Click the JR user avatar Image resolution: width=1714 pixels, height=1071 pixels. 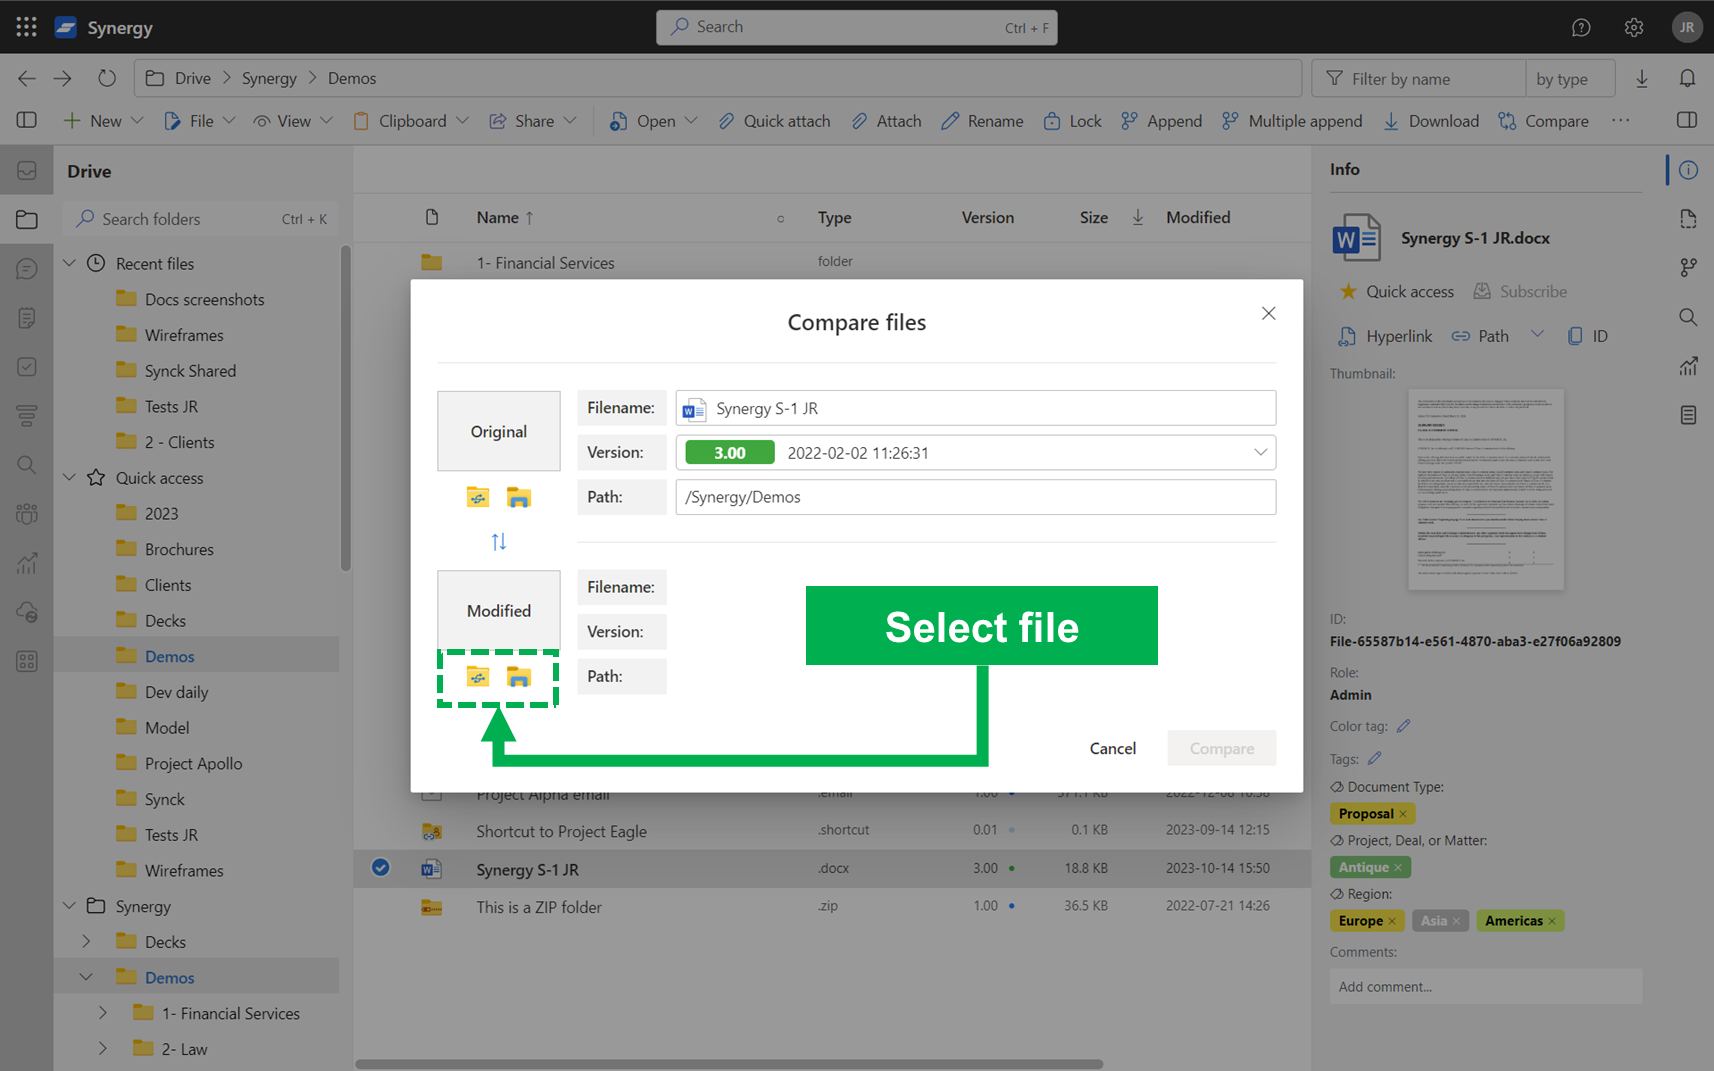(x=1687, y=27)
